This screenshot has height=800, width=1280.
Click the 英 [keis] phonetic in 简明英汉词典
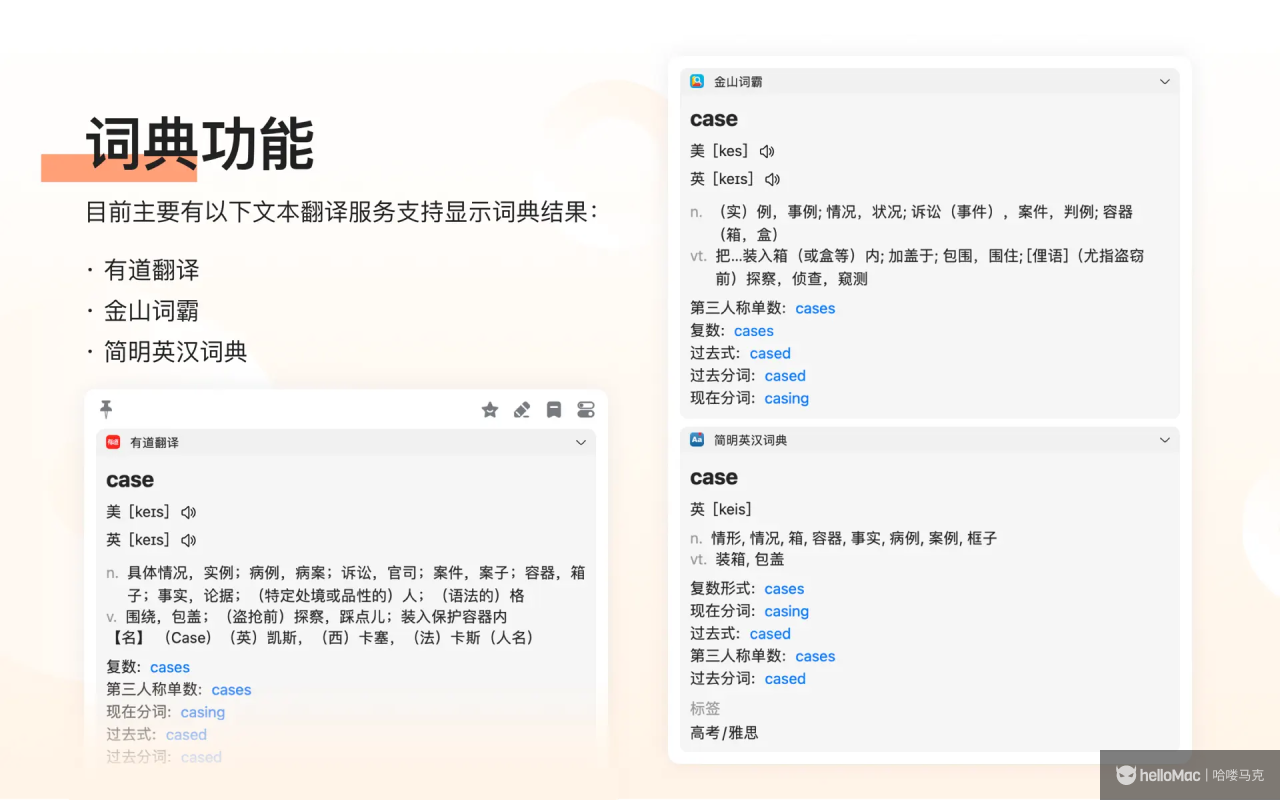[x=721, y=509]
